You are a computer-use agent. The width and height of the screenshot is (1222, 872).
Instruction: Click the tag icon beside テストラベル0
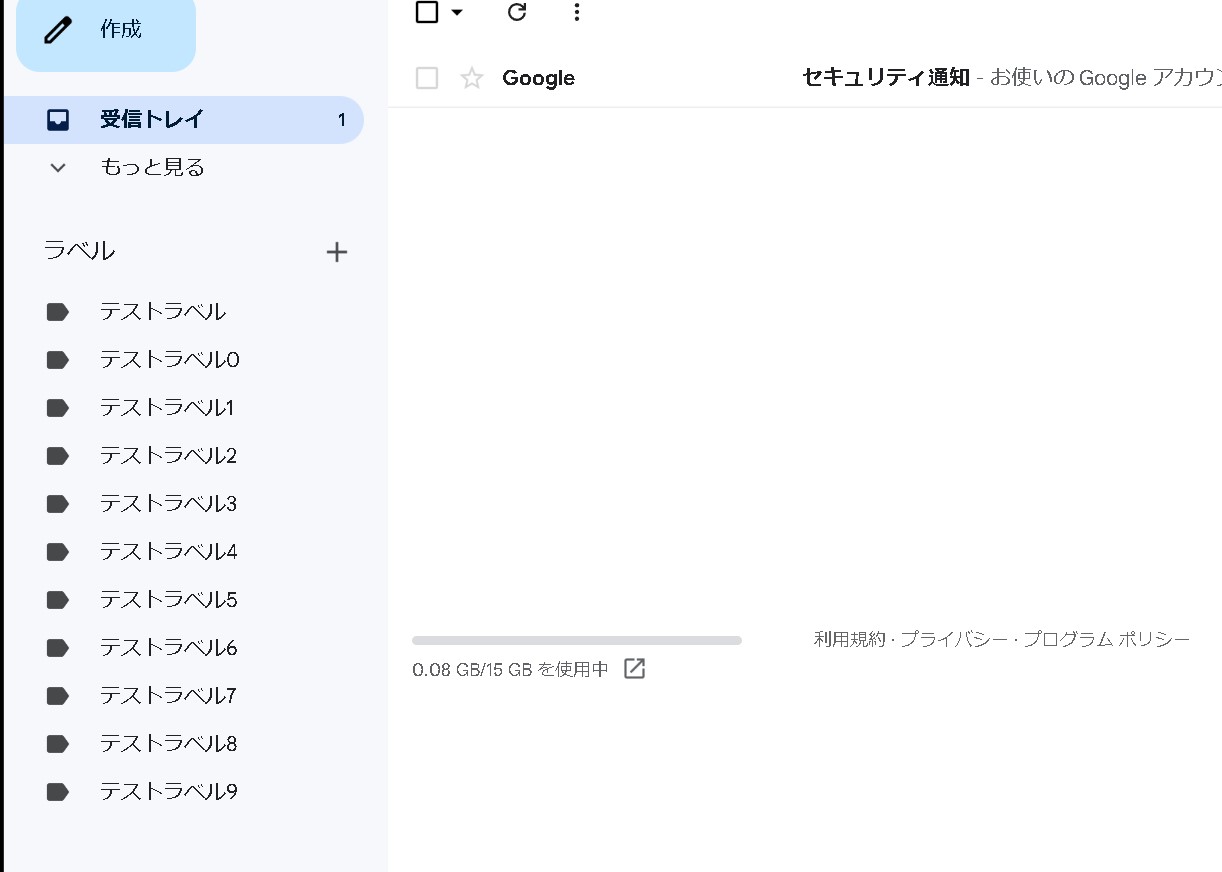click(x=58, y=360)
